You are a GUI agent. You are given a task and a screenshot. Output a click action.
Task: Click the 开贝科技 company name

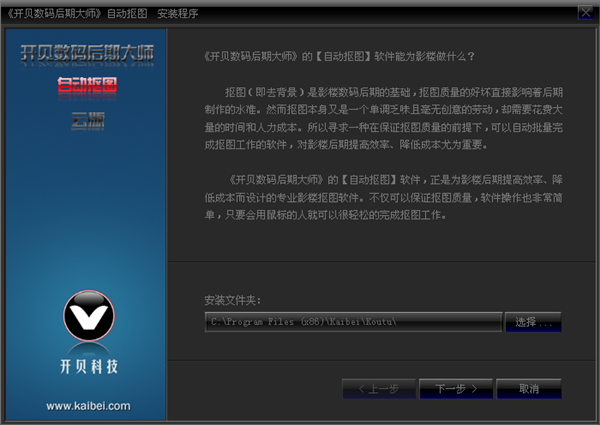pos(89,366)
